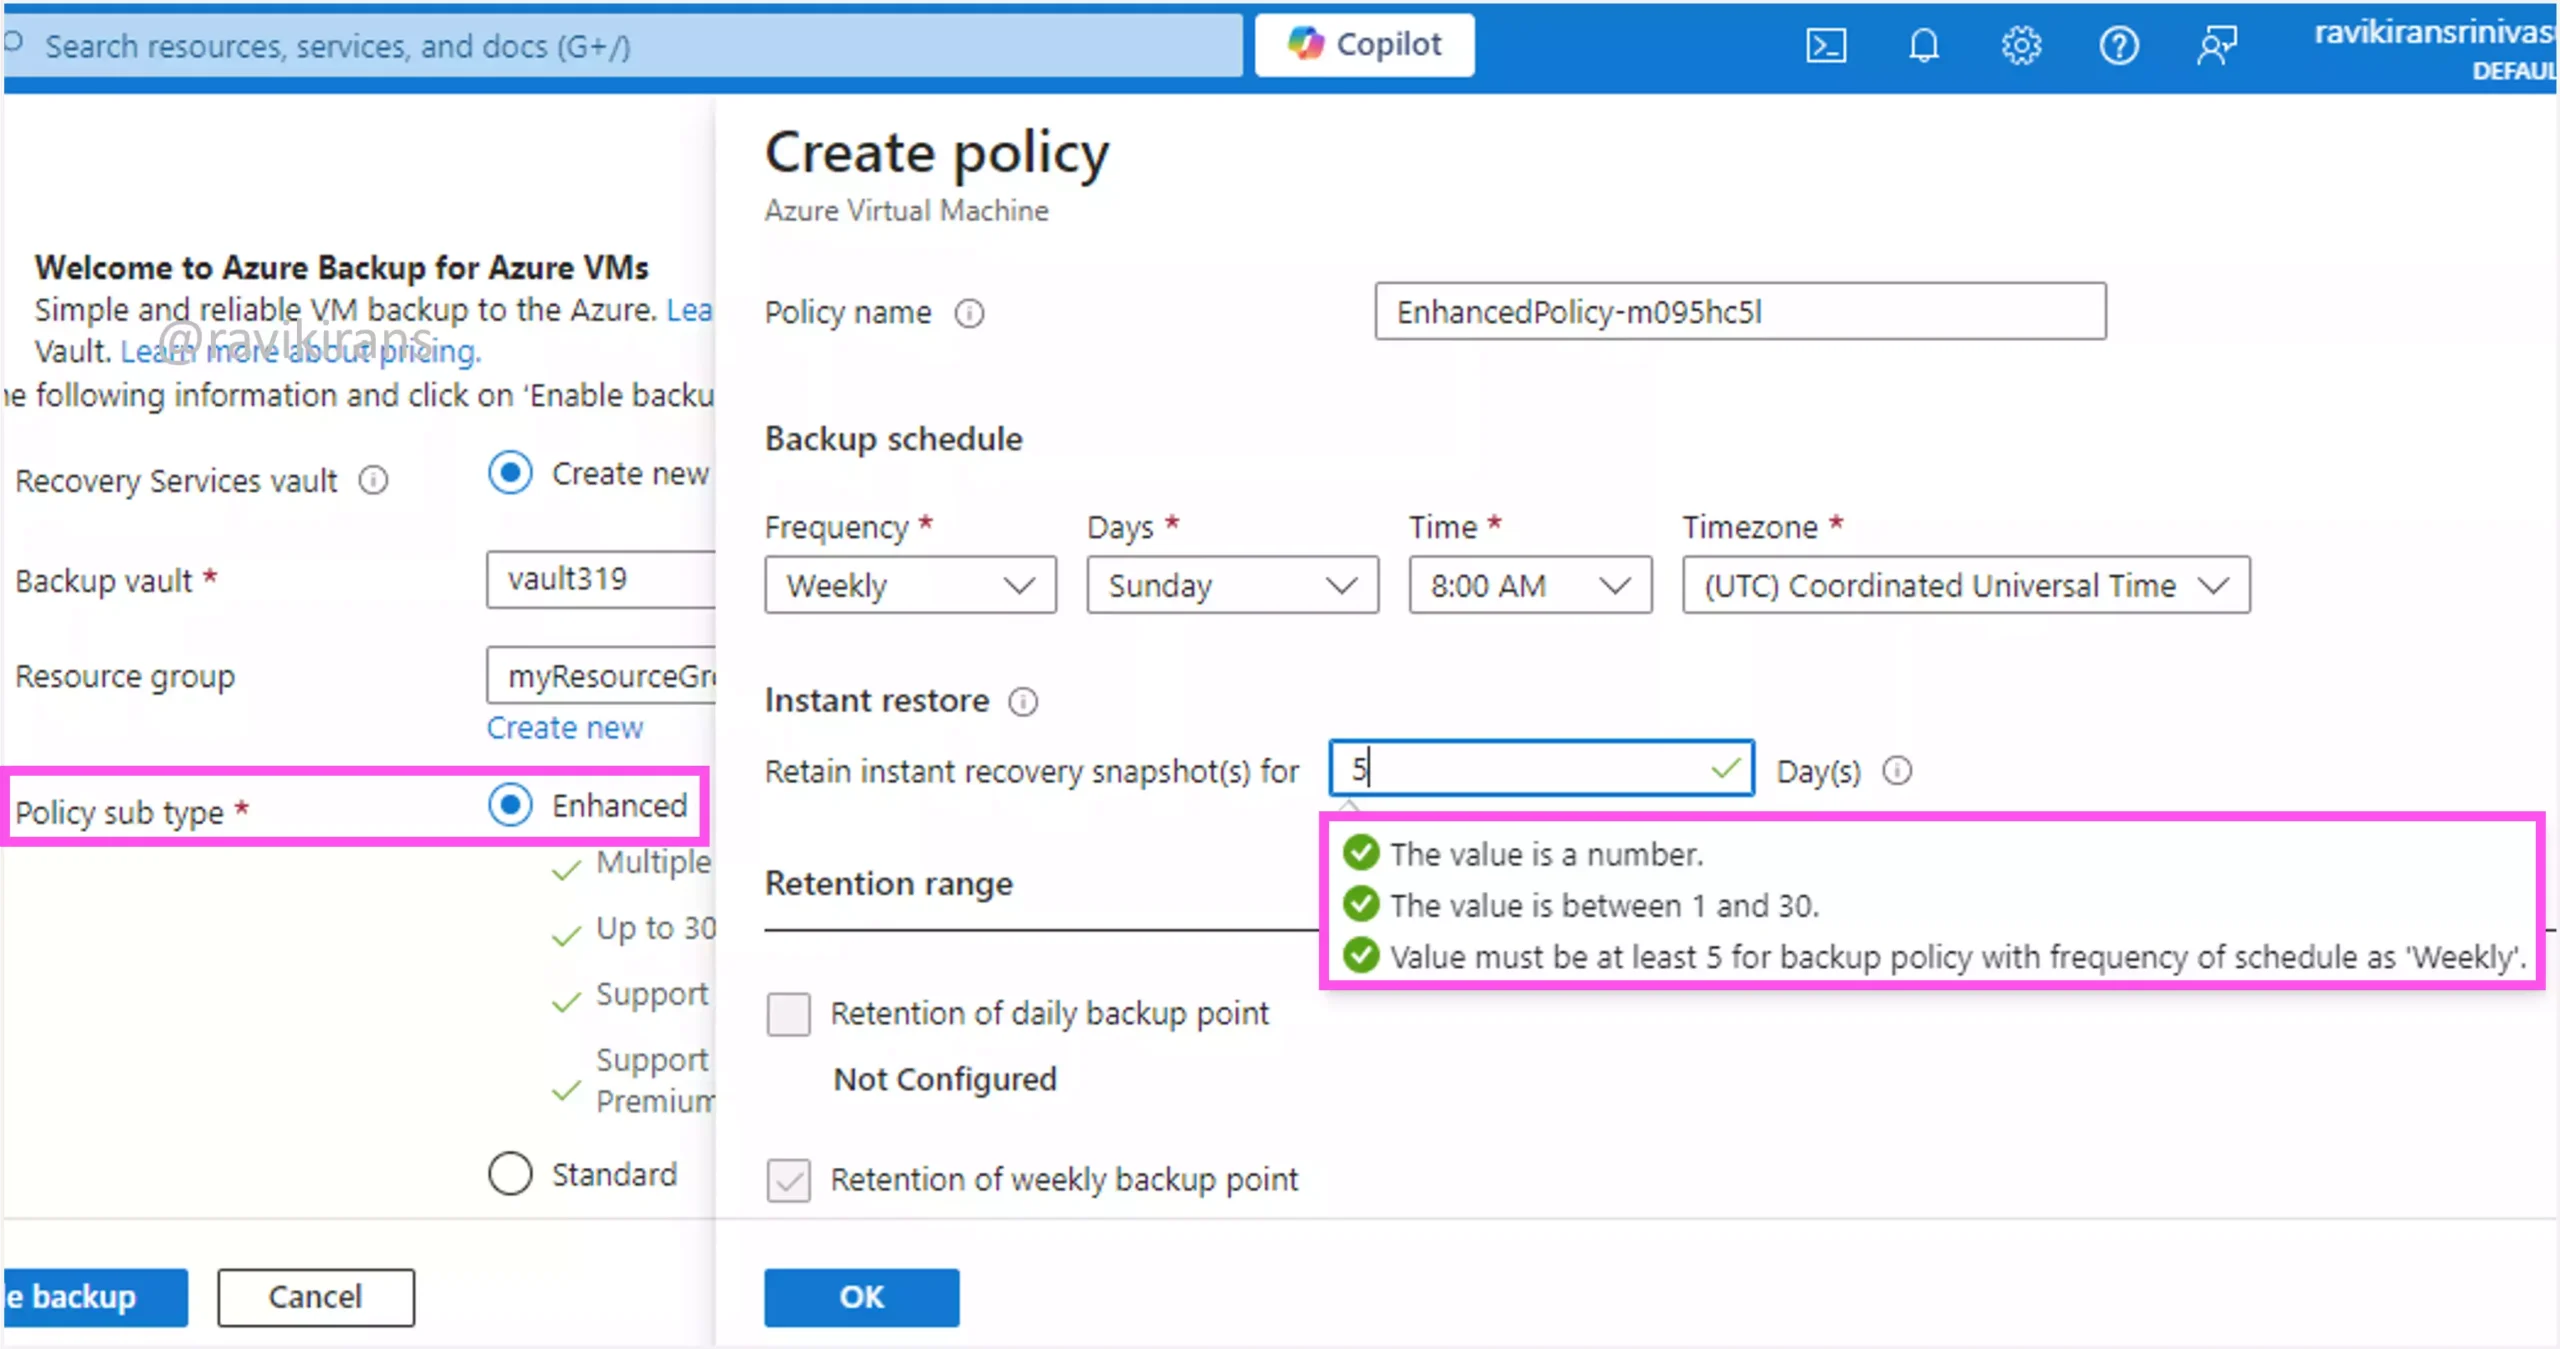
Task: Open the Frequency dropdown set to Weekly
Action: (910, 585)
